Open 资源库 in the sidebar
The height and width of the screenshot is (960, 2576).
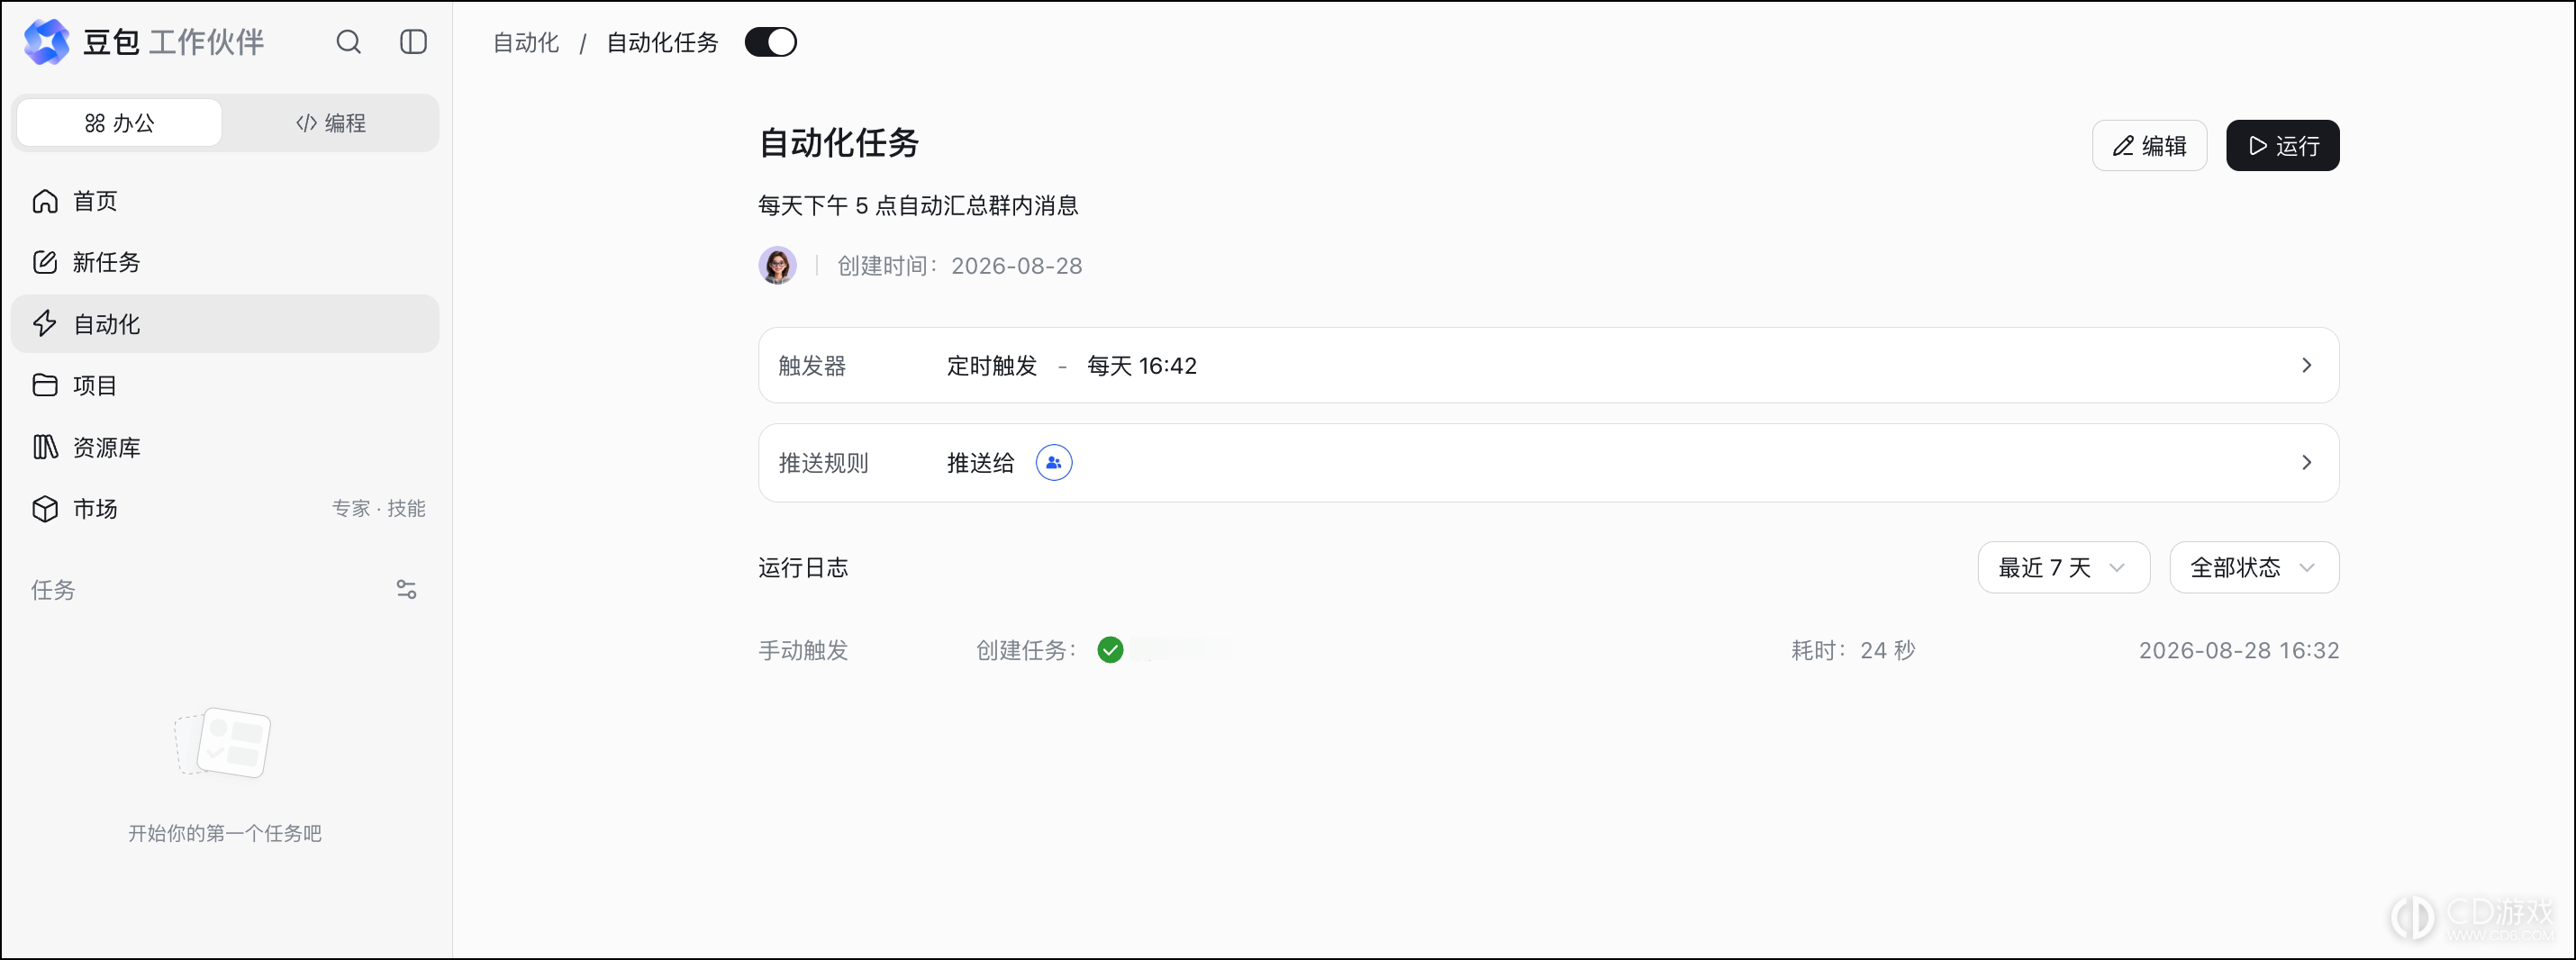point(225,447)
